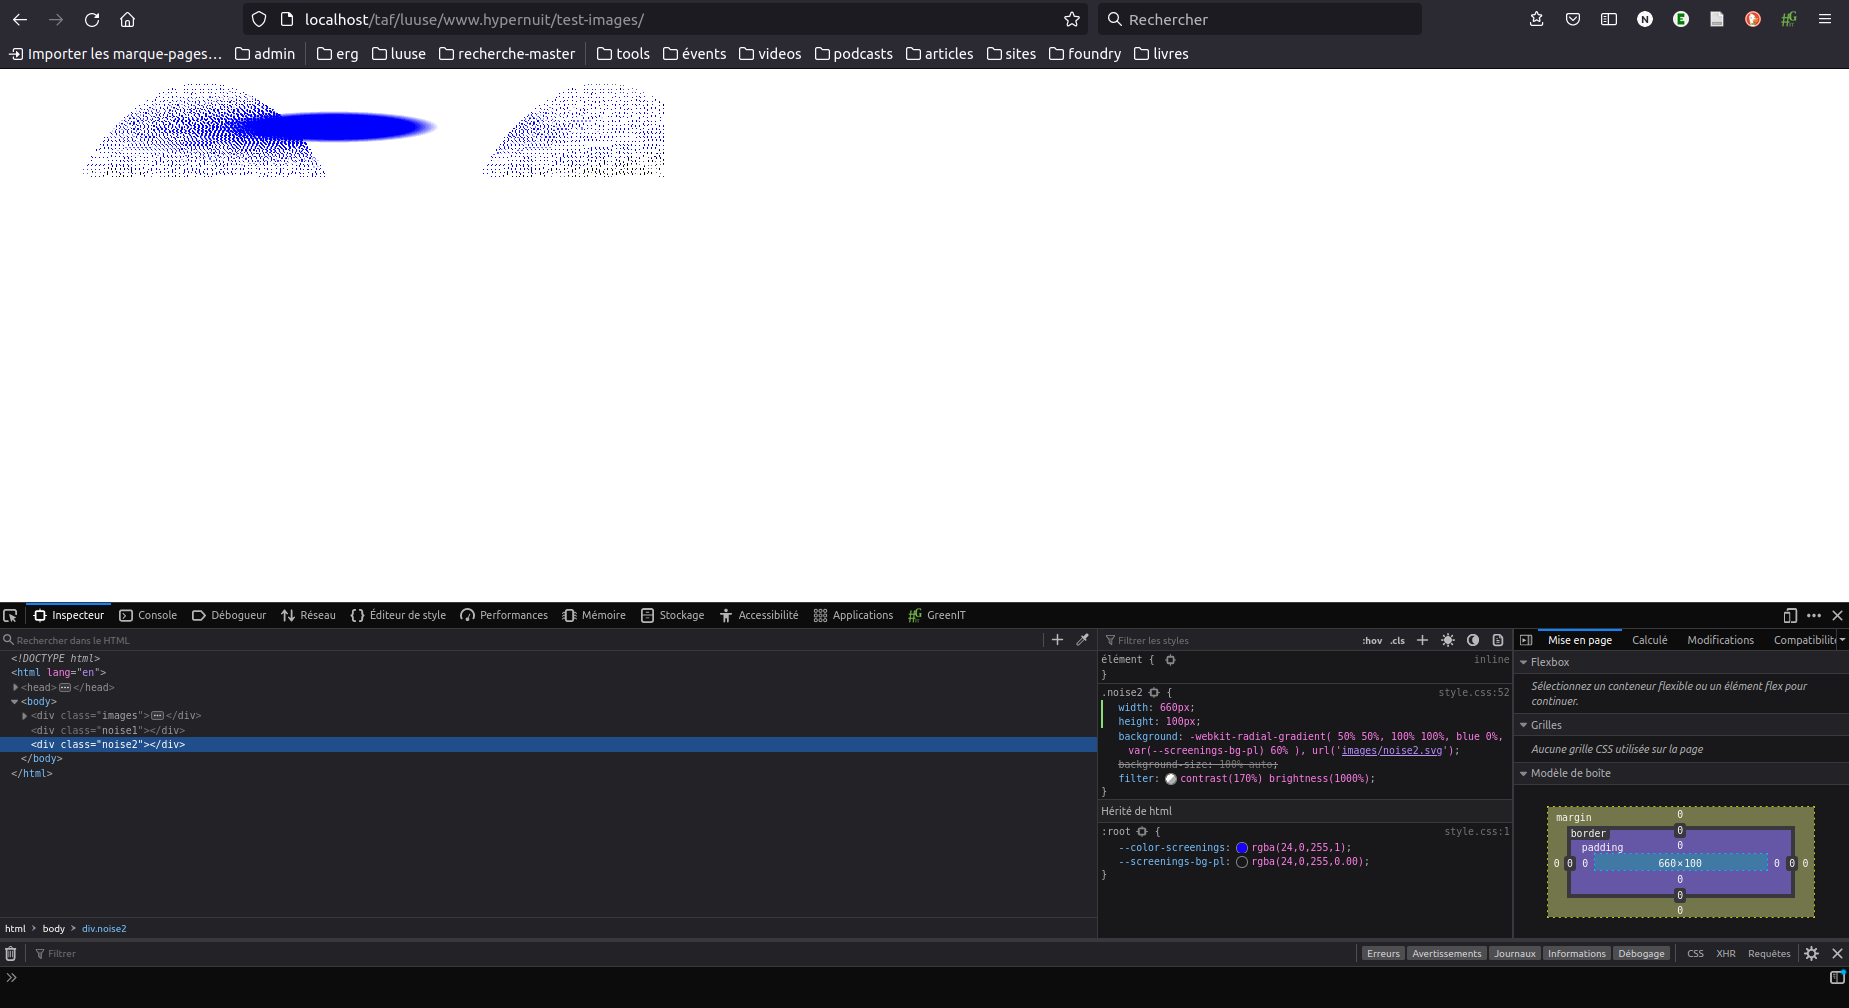The width and height of the screenshot is (1849, 1008).
Task: Collapse the body element node
Action: (15, 702)
